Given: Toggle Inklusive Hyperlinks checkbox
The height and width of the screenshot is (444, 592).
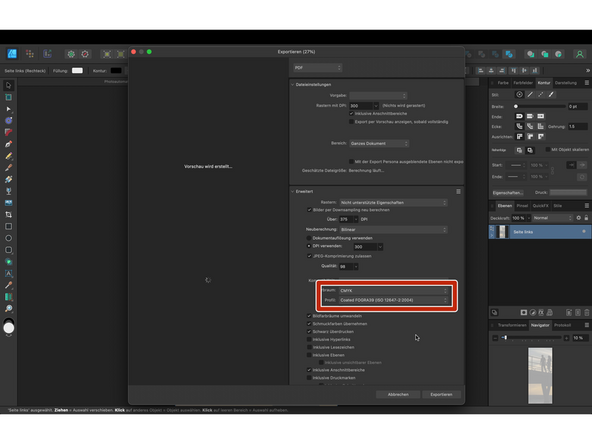Looking at the screenshot, I should point(309,339).
